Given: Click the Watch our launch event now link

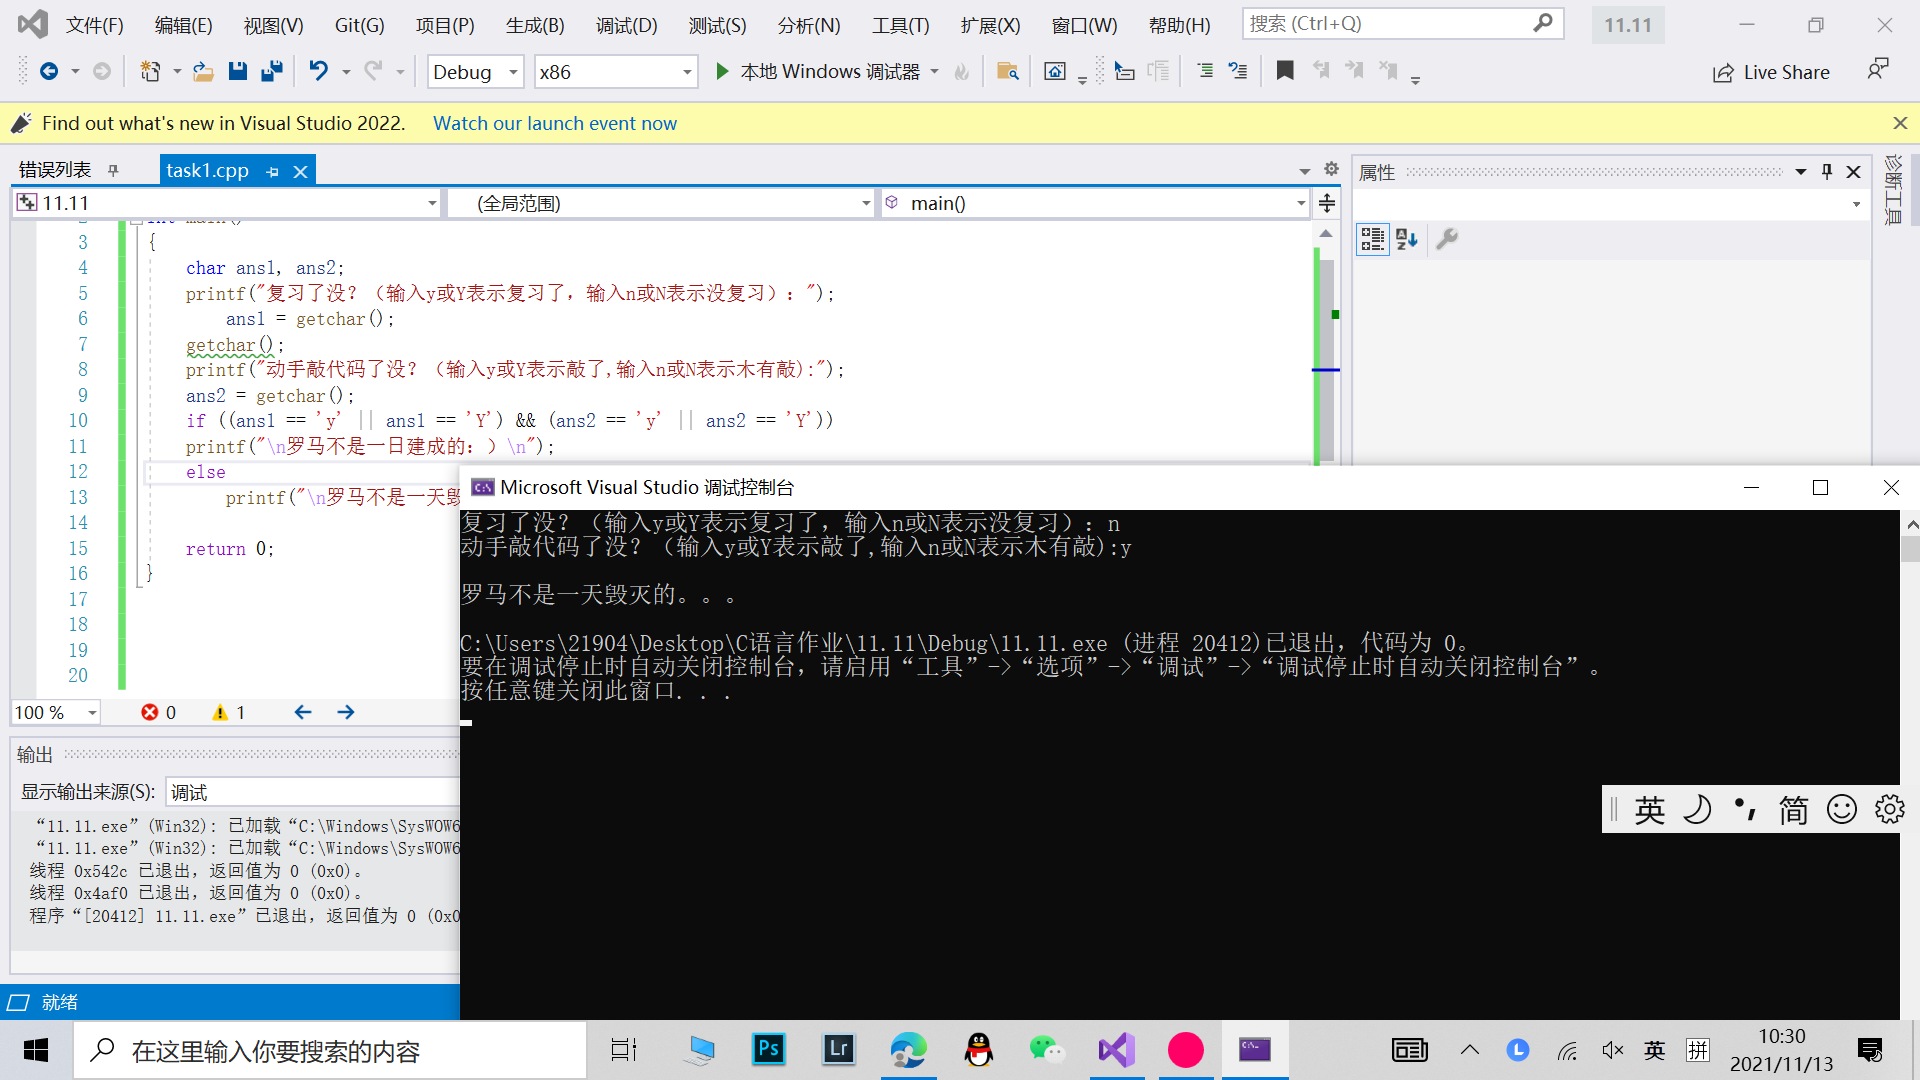Looking at the screenshot, I should [554, 123].
